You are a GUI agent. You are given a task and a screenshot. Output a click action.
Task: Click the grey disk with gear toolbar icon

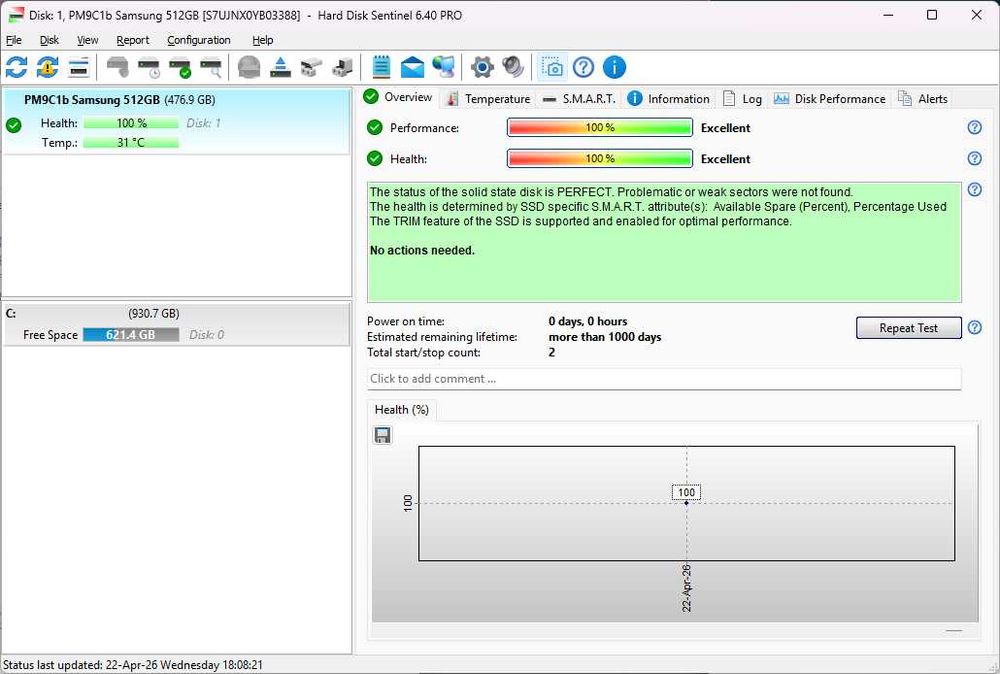117,67
